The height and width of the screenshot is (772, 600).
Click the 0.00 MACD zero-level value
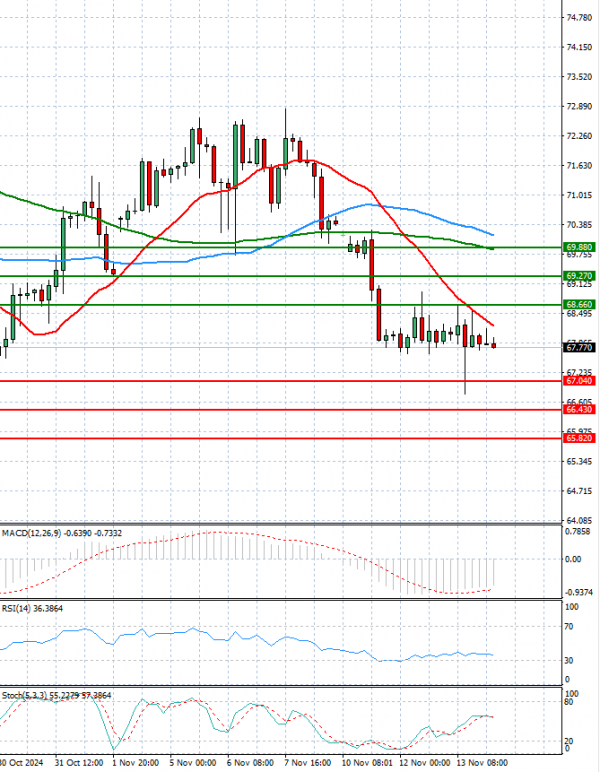(x=573, y=559)
